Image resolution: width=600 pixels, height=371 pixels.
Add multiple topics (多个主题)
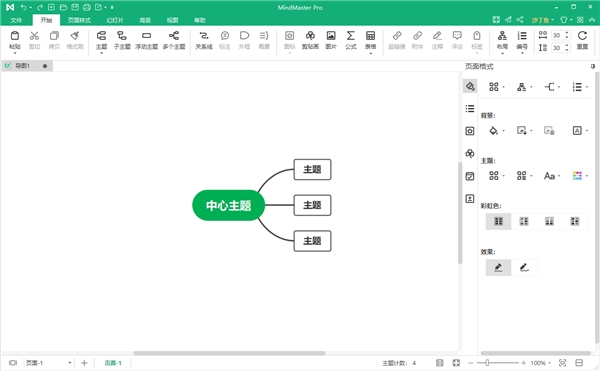pyautogui.click(x=174, y=40)
